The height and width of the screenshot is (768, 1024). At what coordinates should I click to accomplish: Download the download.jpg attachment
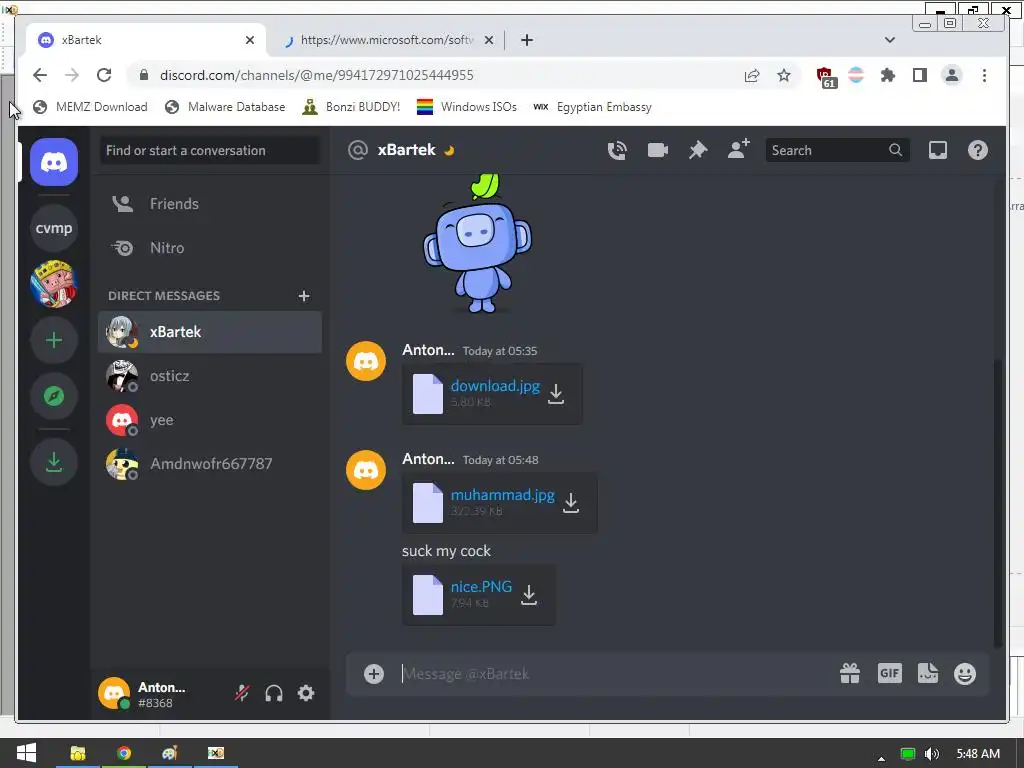(x=556, y=394)
